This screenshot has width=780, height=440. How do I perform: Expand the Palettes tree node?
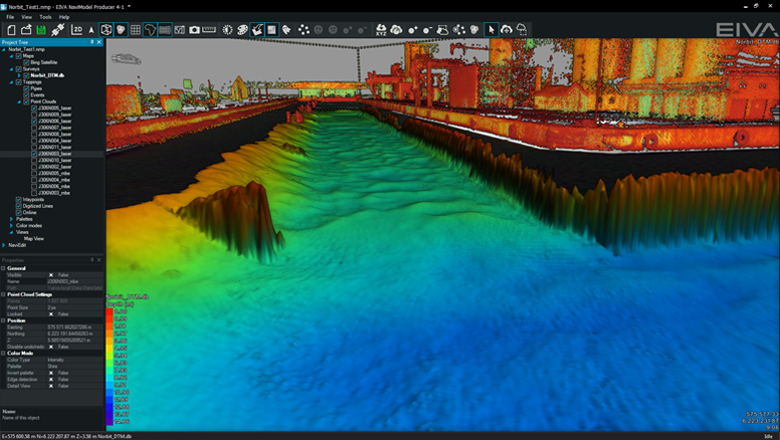11,219
